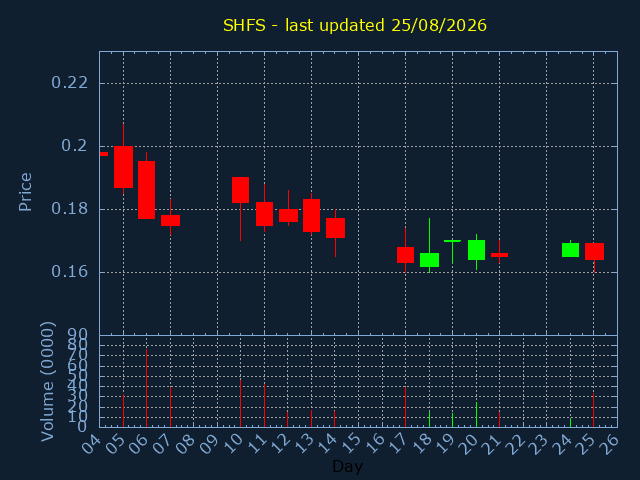Click the day 04 x-axis label
Screen dimensions: 640x480
(91, 444)
